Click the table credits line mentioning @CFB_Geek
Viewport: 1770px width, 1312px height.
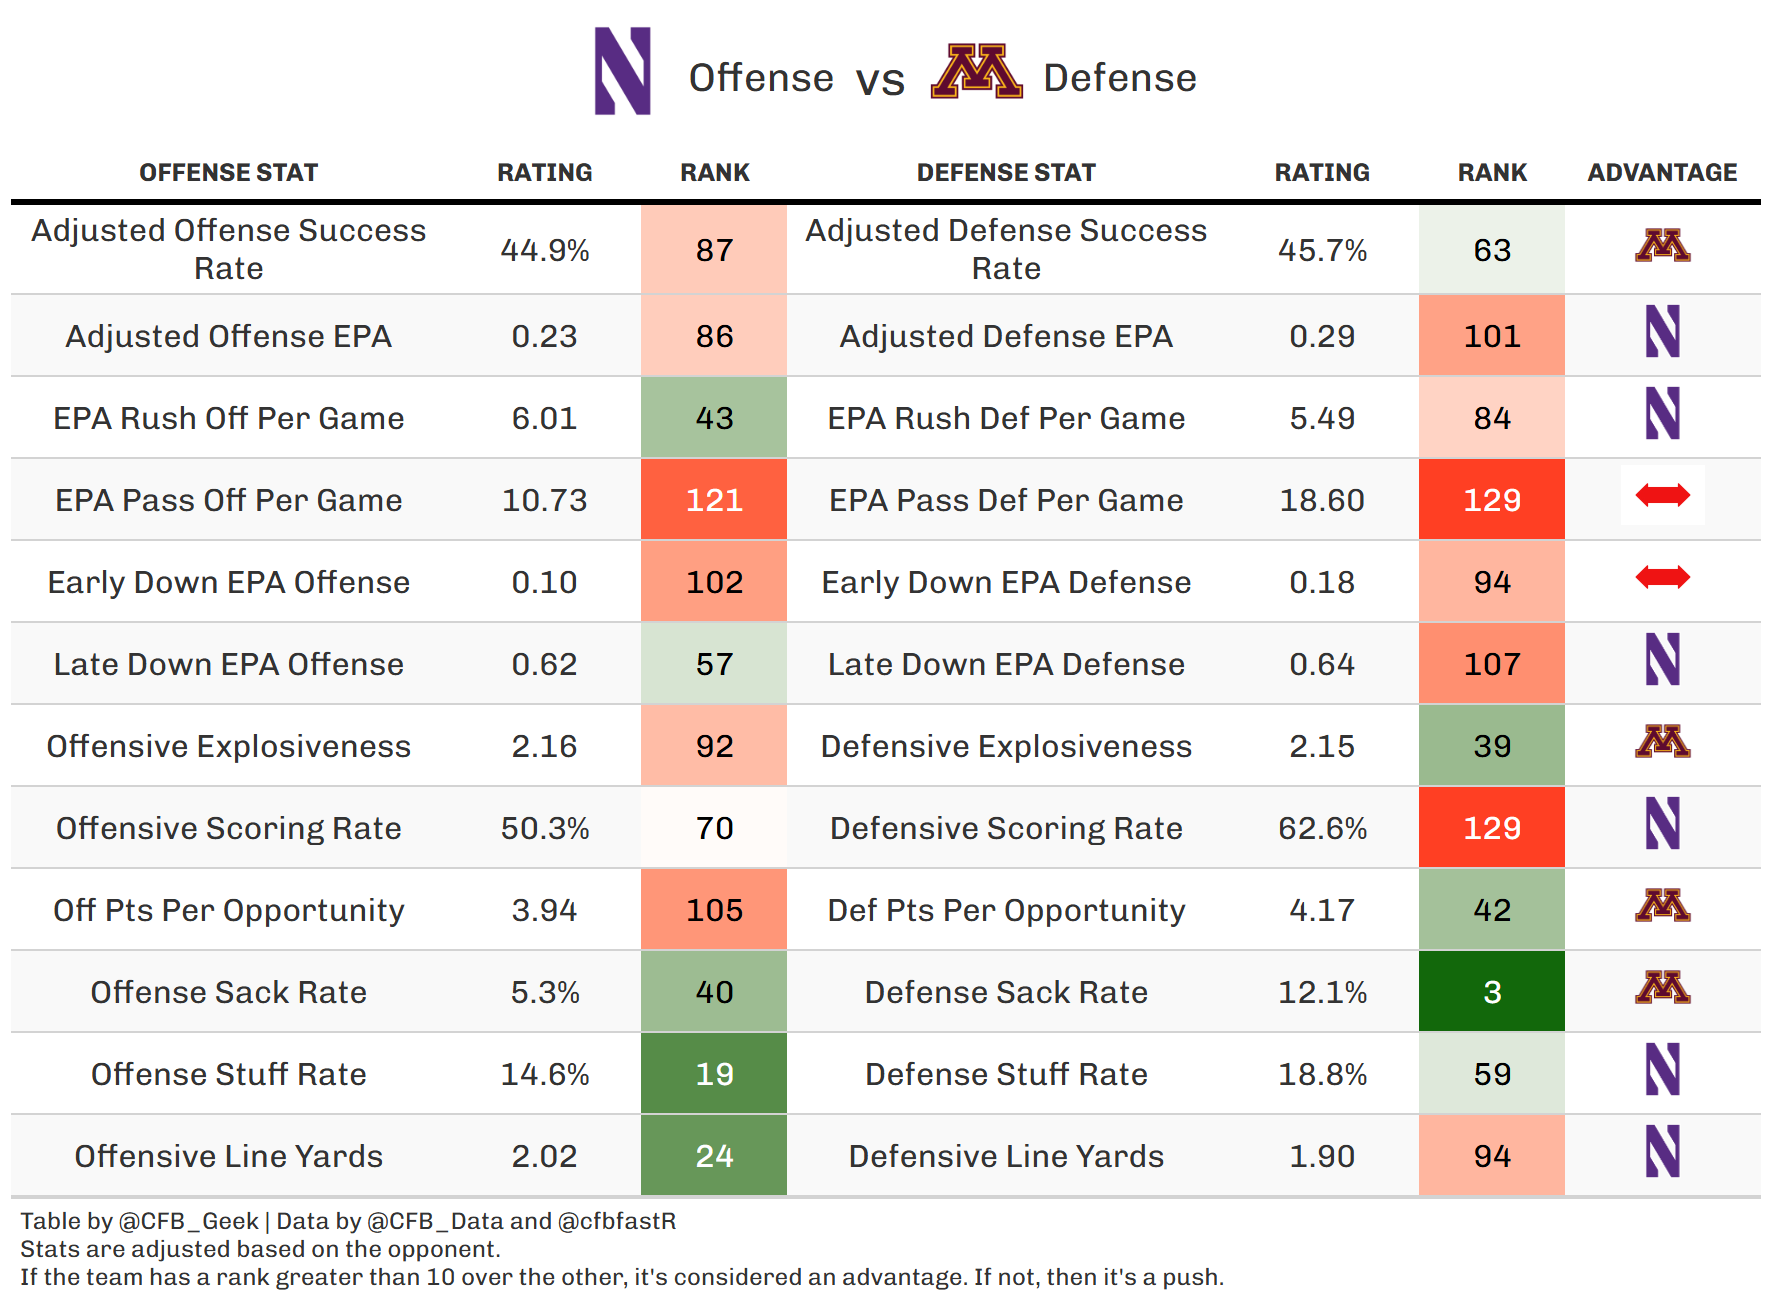[348, 1221]
